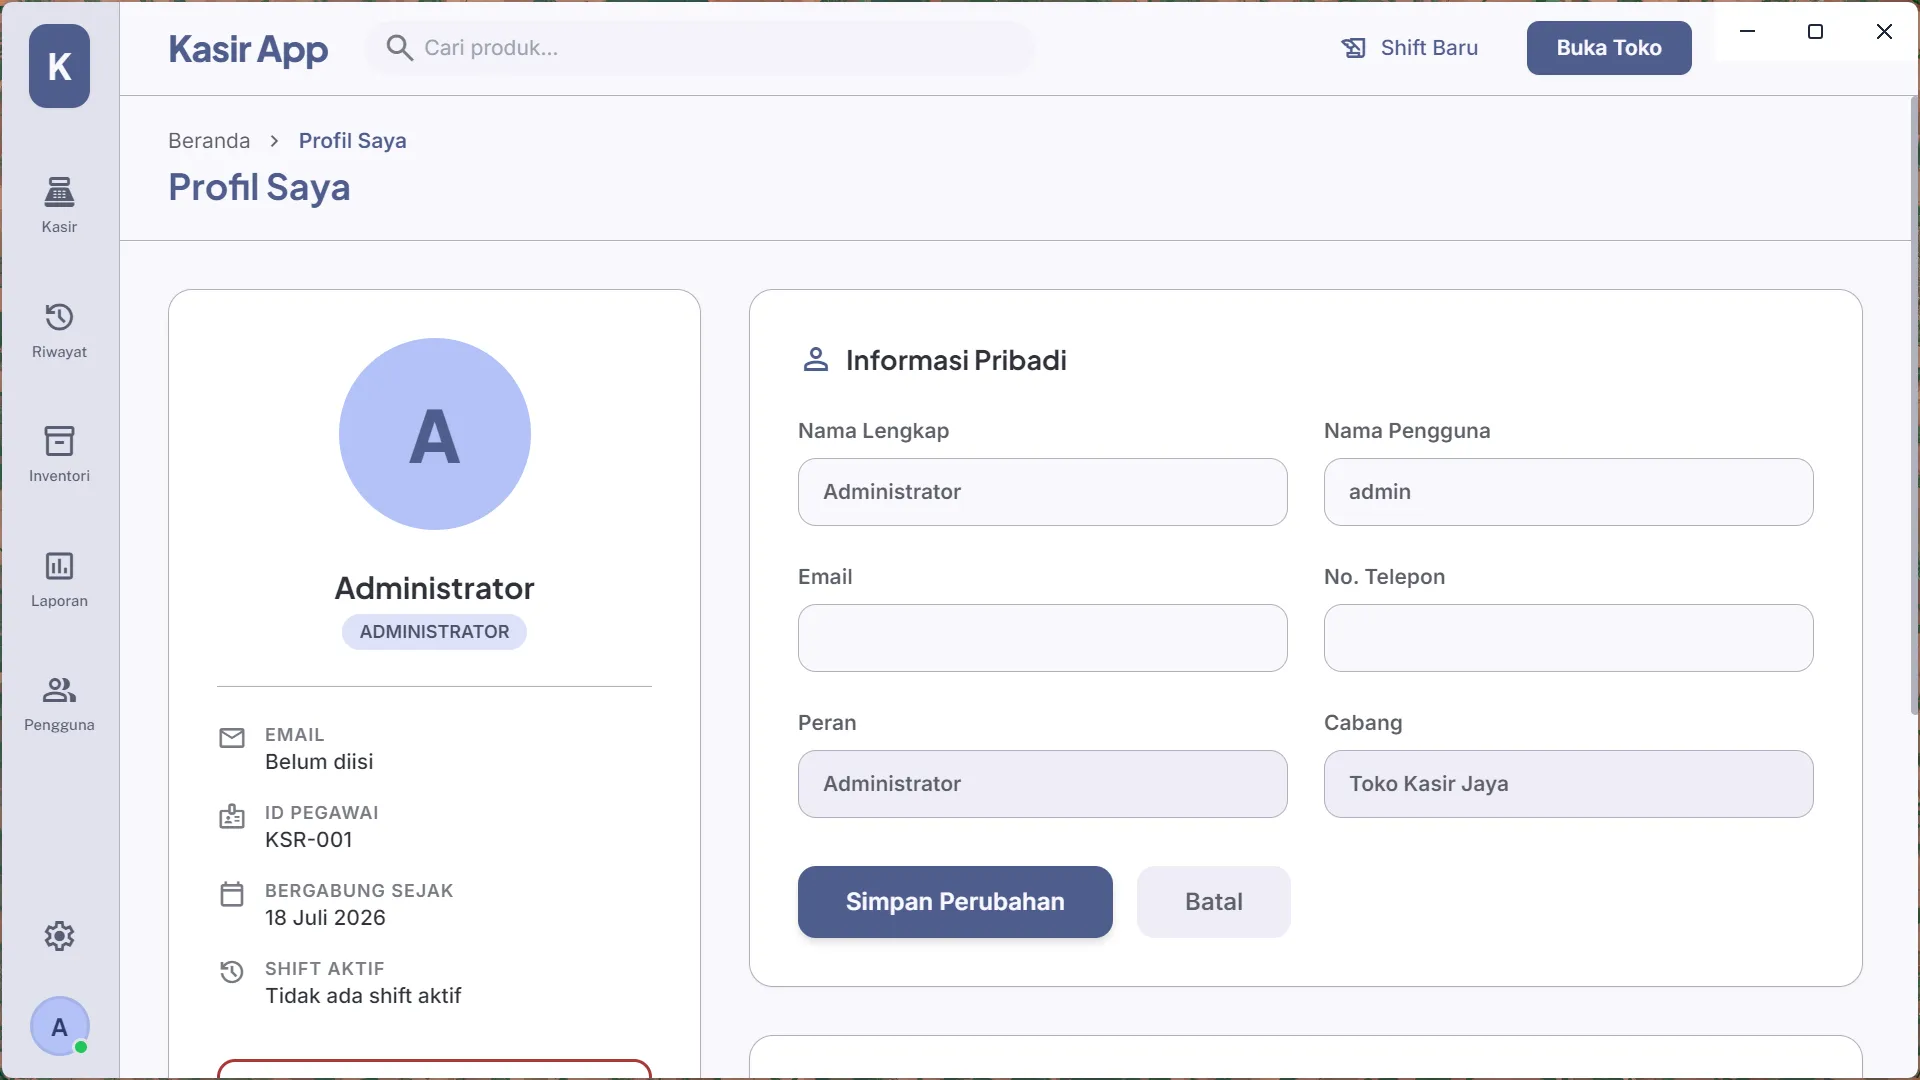Minimize the application window
The image size is (1920, 1080).
pyautogui.click(x=1748, y=31)
